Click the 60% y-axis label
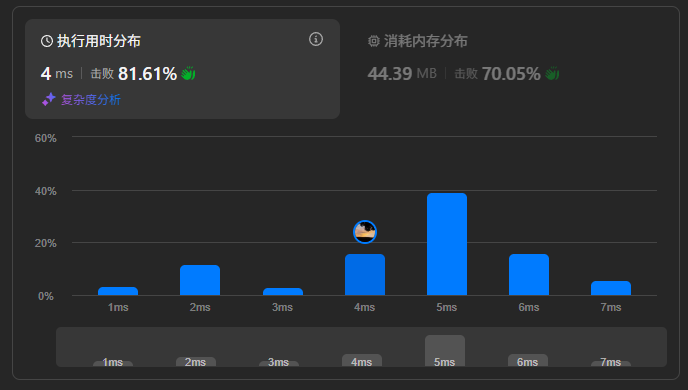688x390 pixels. click(46, 138)
